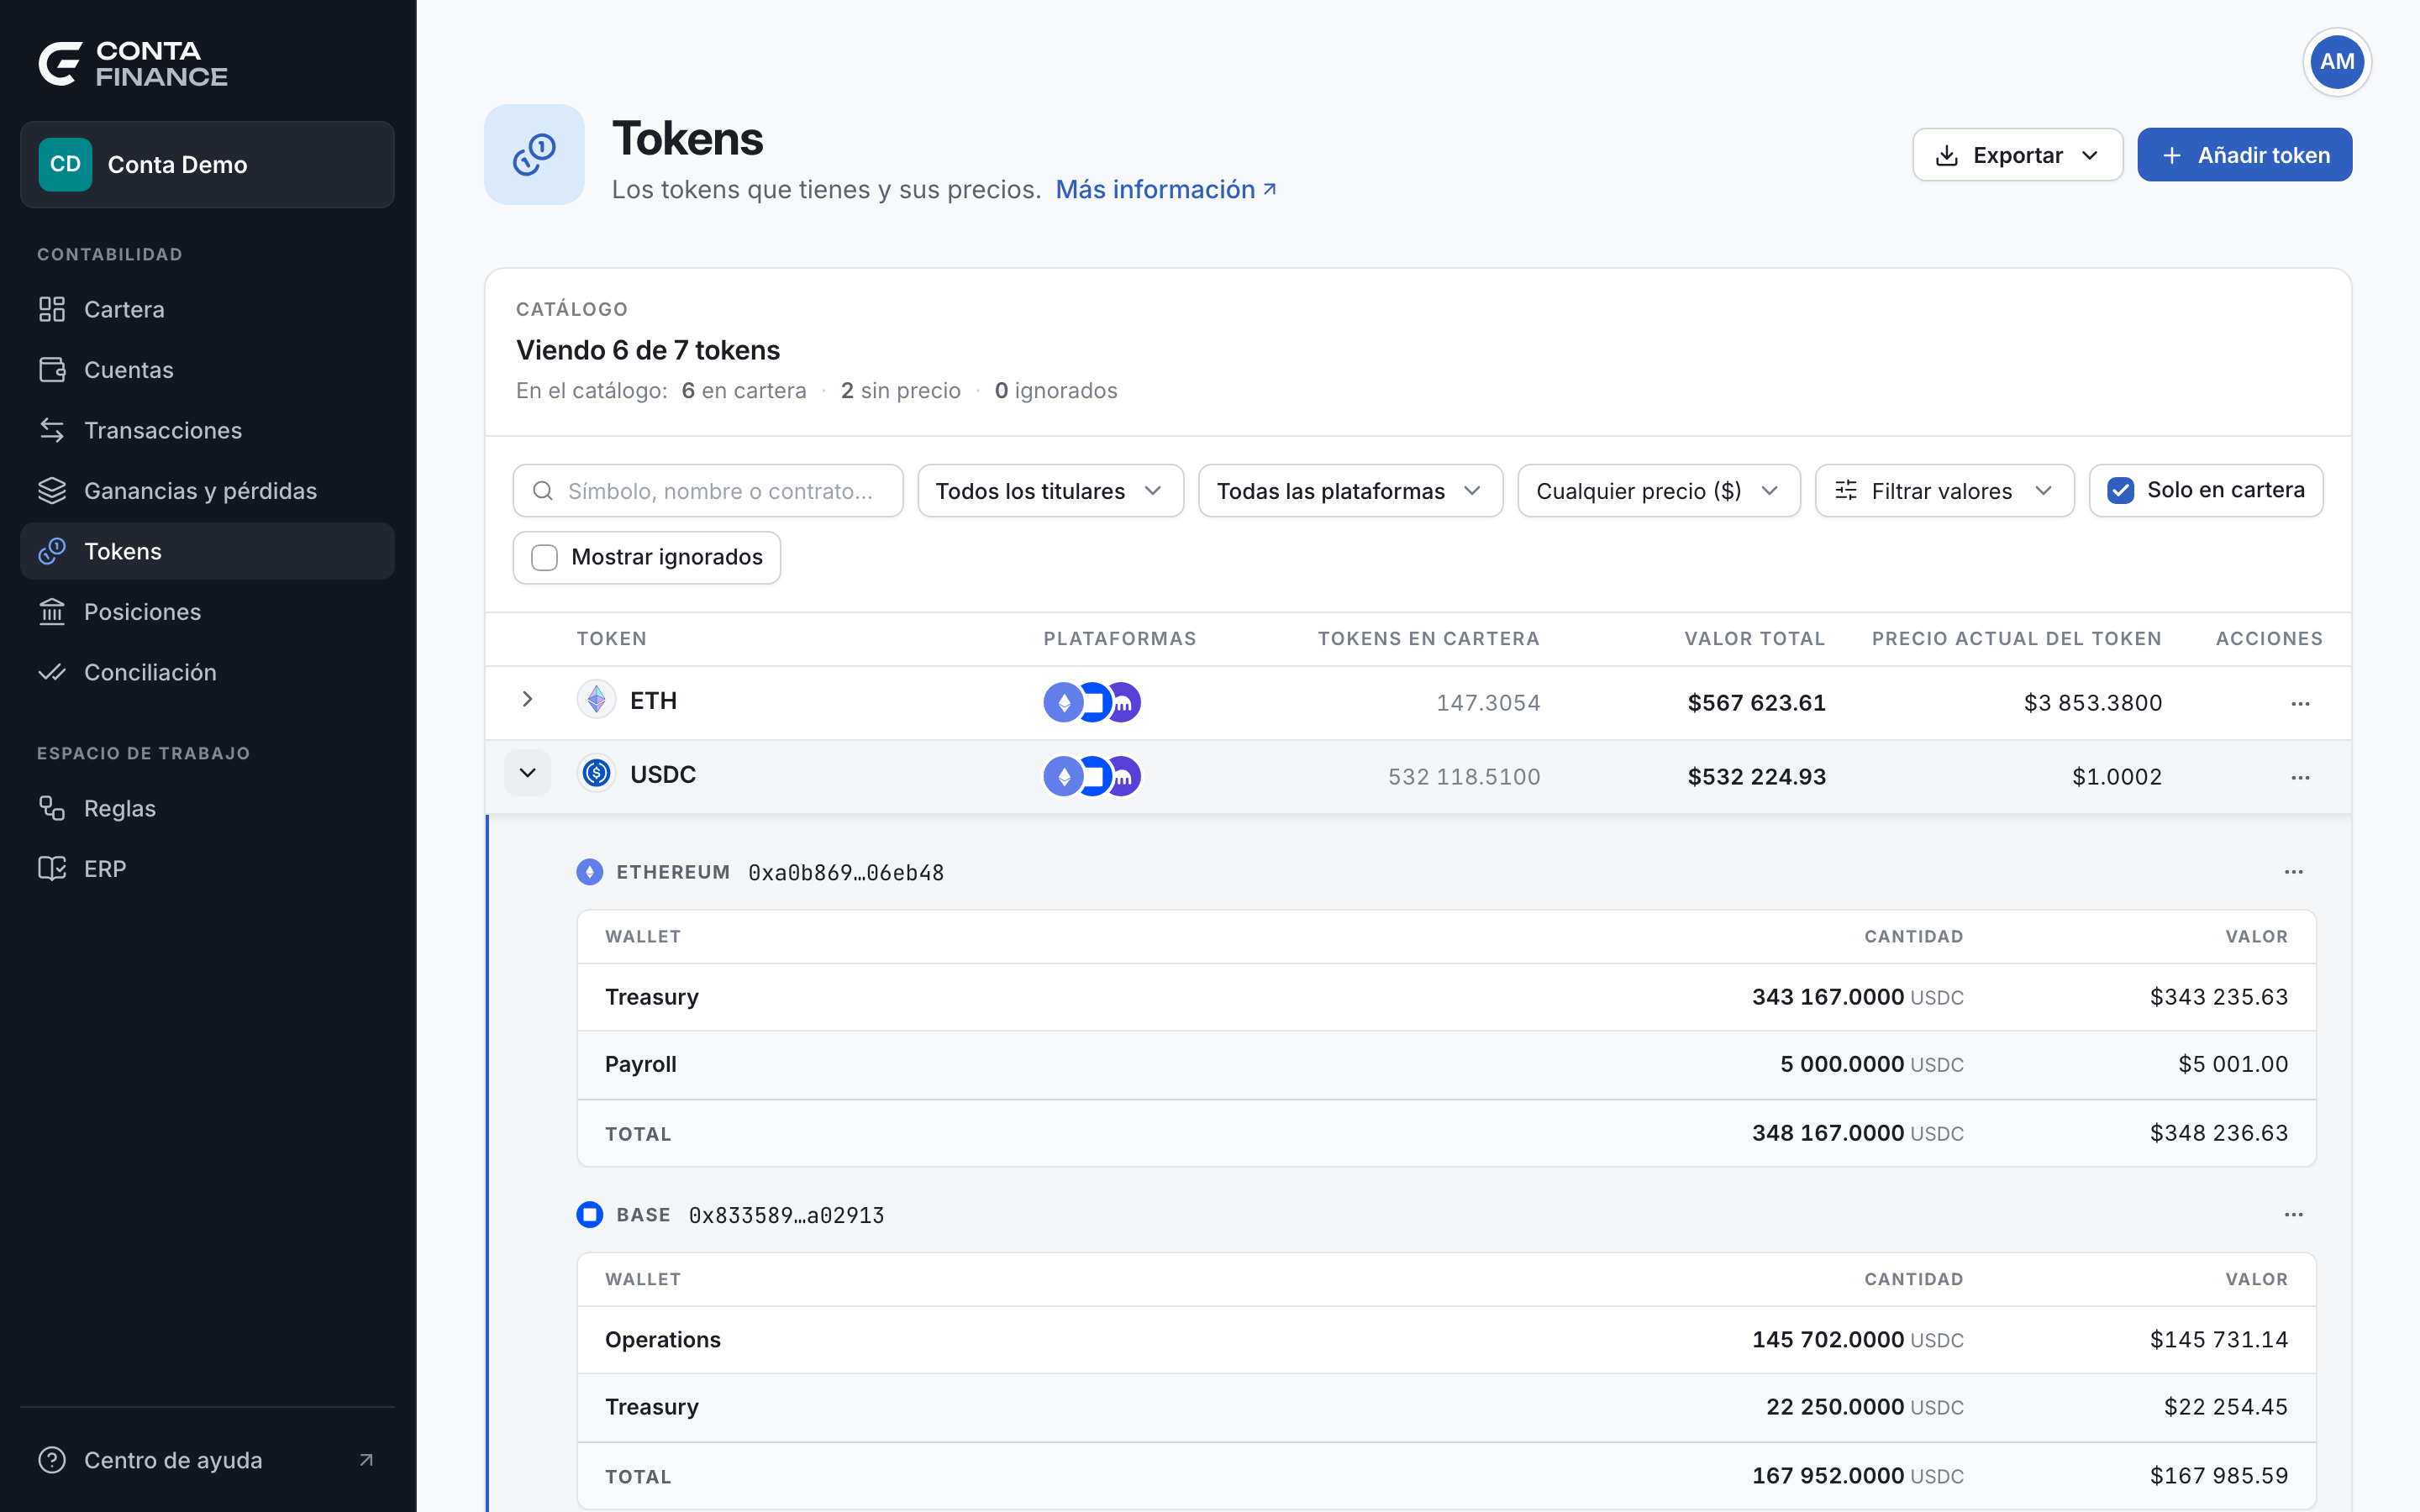This screenshot has height=1512, width=2420.
Task: Click the search magnifier icon
Action: pos(542,491)
